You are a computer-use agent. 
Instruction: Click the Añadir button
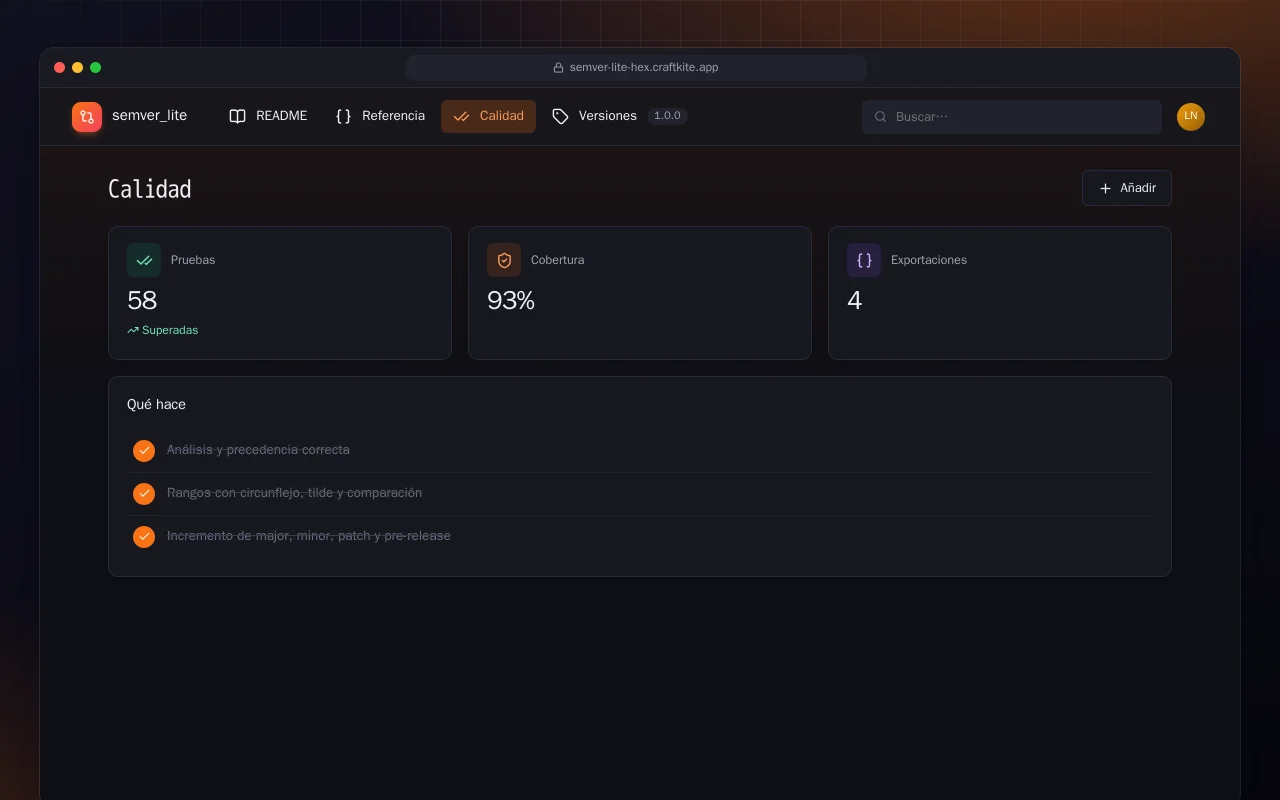pos(1127,188)
